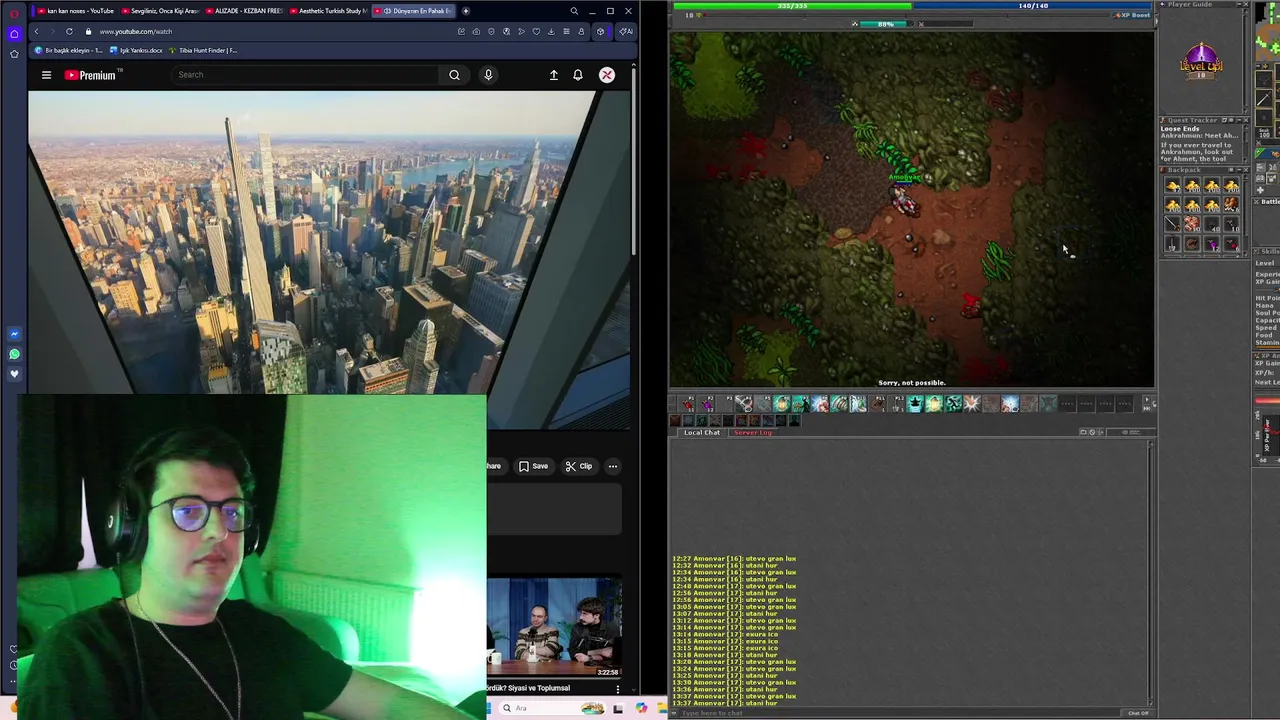This screenshot has height=720, width=1280.
Task: Click the browser tab search magnifier
Action: coord(574,11)
